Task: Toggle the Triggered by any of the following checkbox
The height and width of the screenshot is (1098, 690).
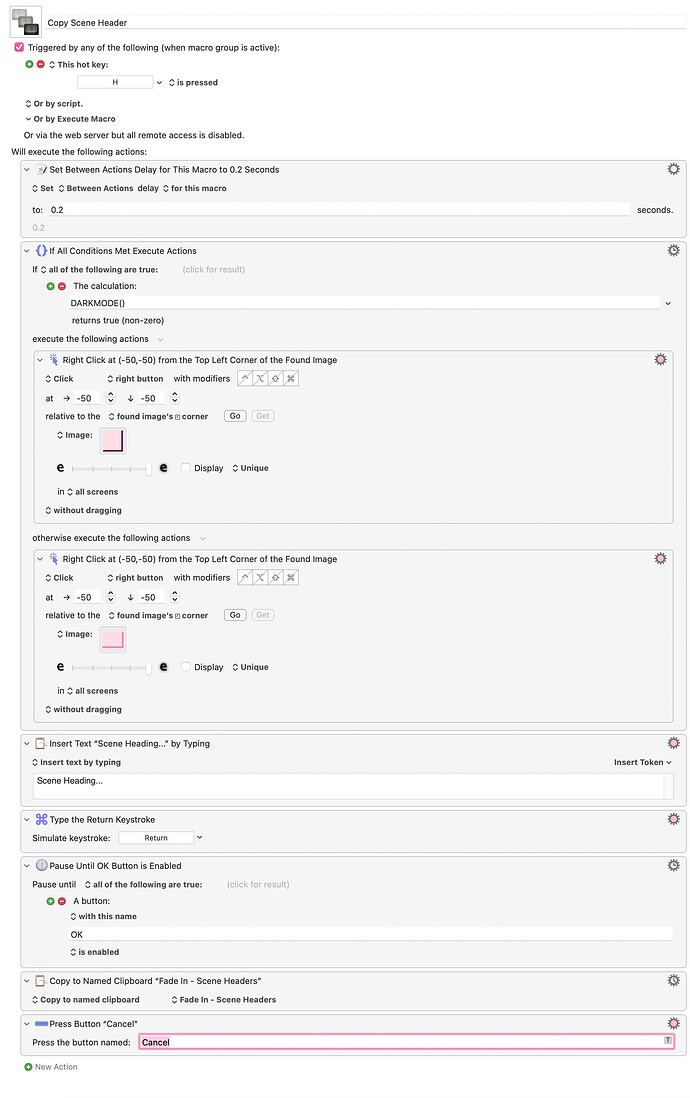Action: [x=19, y=48]
